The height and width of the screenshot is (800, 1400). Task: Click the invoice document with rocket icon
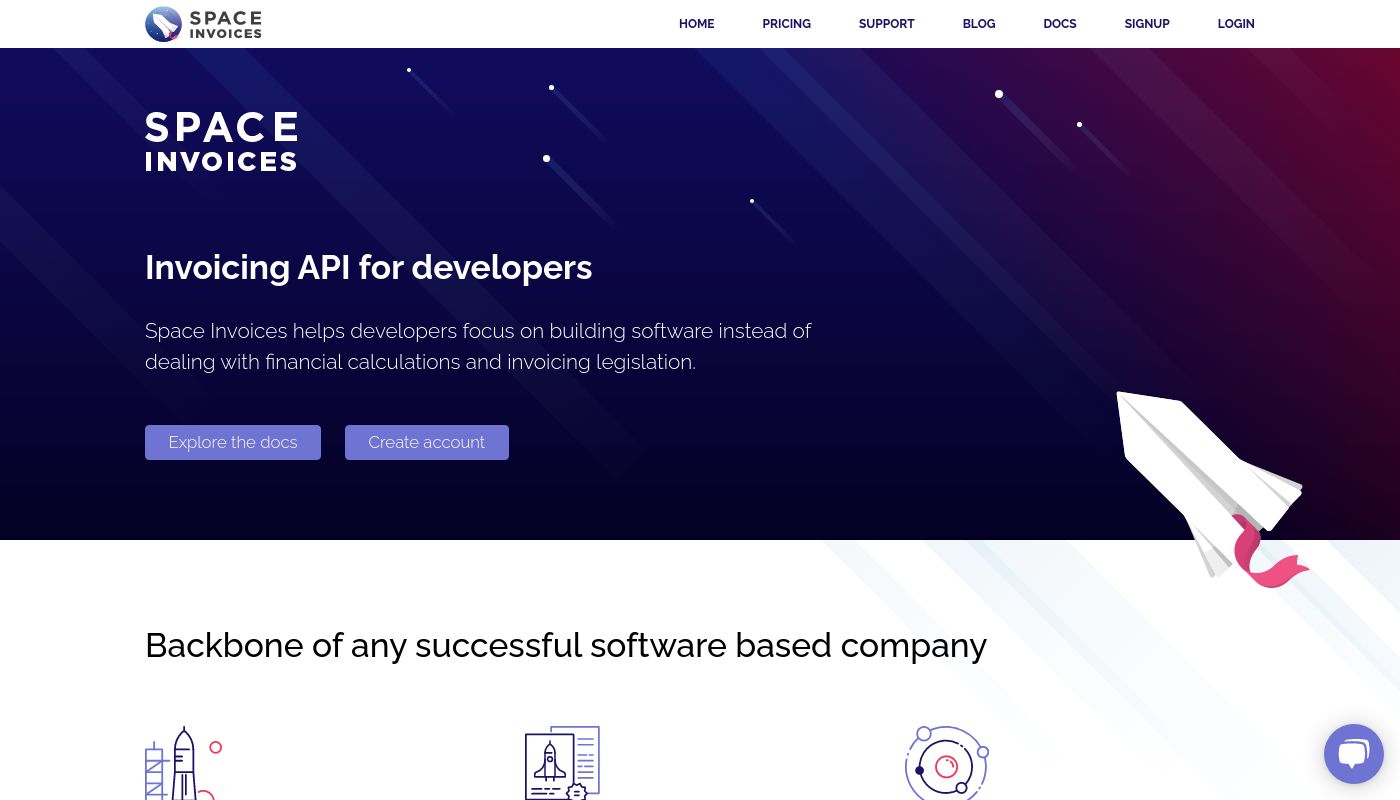562,763
